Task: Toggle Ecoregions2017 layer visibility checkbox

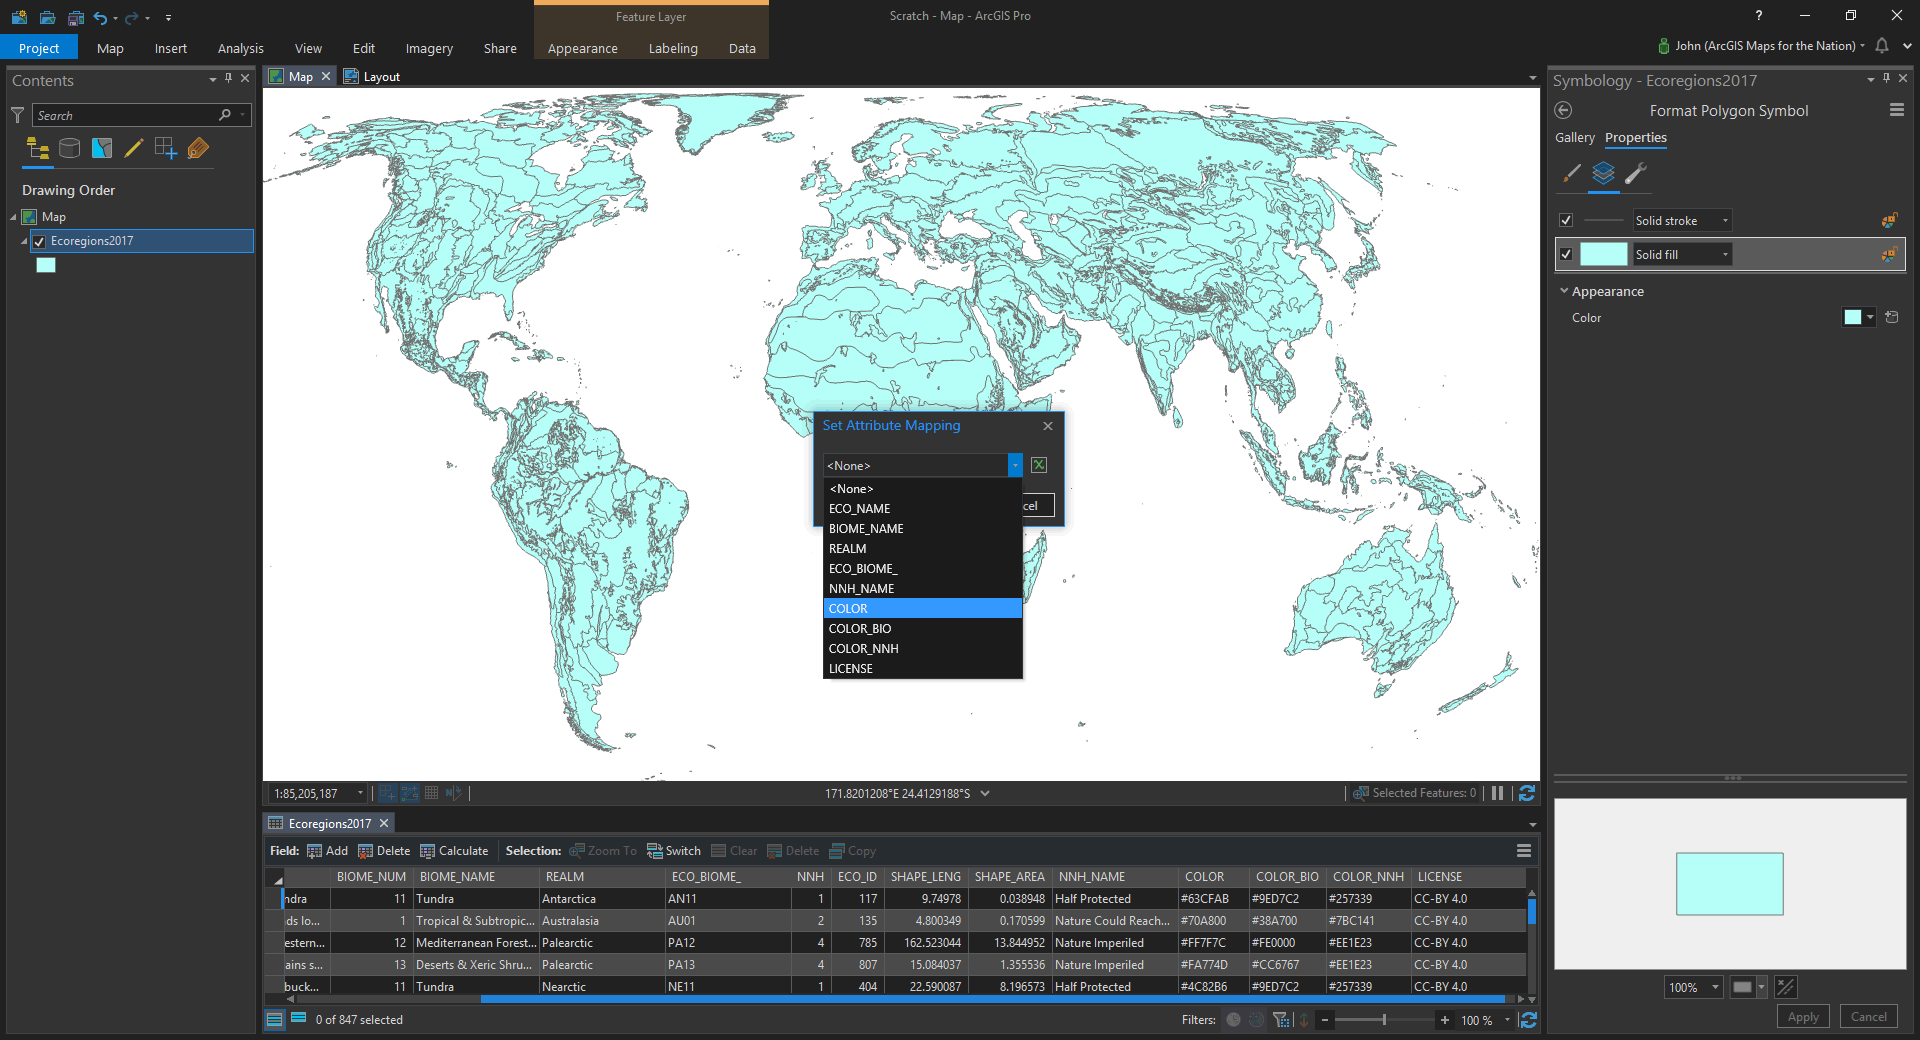Action: coord(40,241)
